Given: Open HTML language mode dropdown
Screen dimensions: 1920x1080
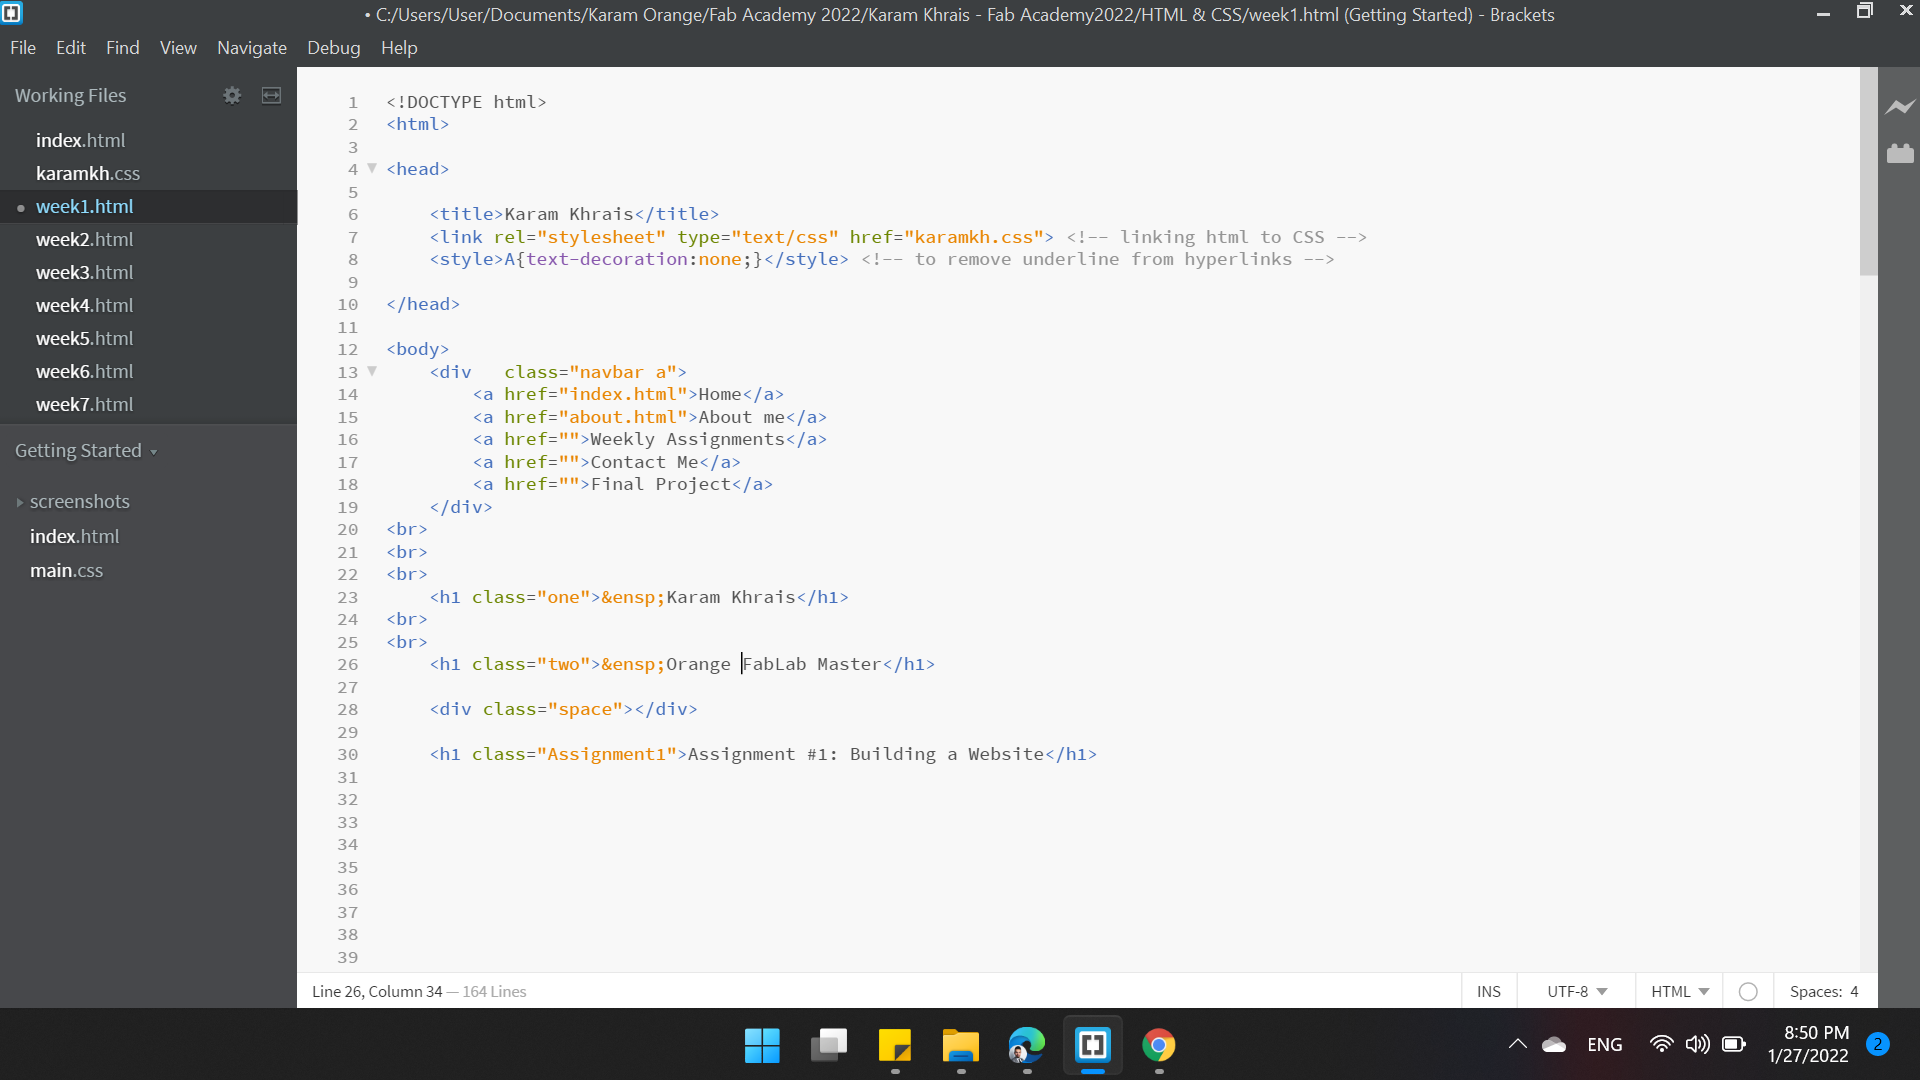Looking at the screenshot, I should tap(1680, 991).
